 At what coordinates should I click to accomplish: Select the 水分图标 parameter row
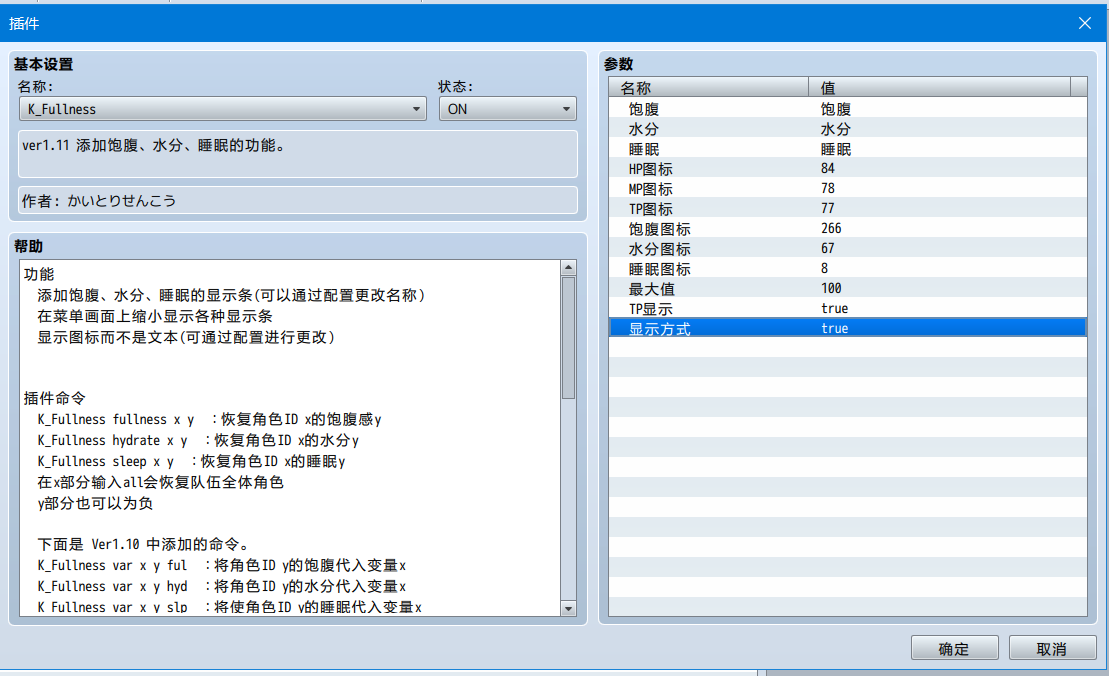[847, 248]
